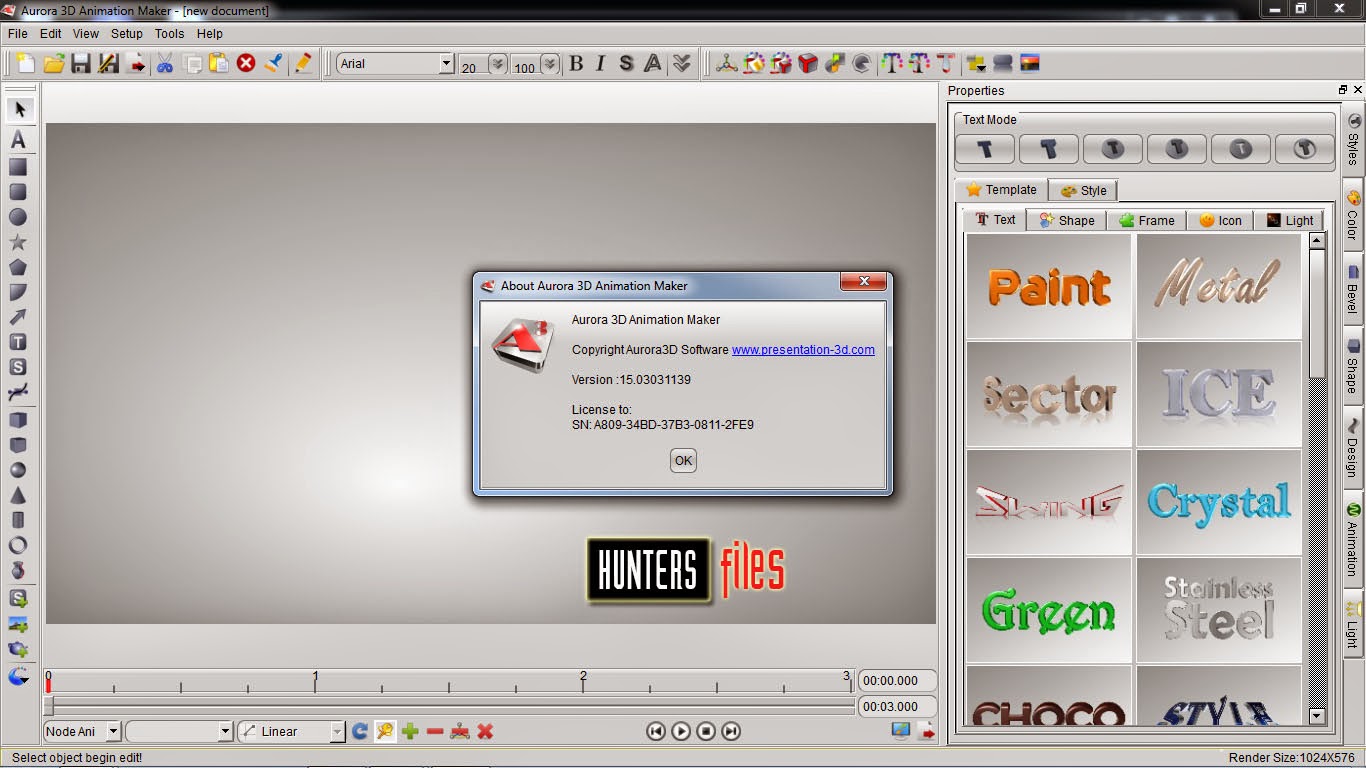Open a file with the folder icon

tap(54, 64)
